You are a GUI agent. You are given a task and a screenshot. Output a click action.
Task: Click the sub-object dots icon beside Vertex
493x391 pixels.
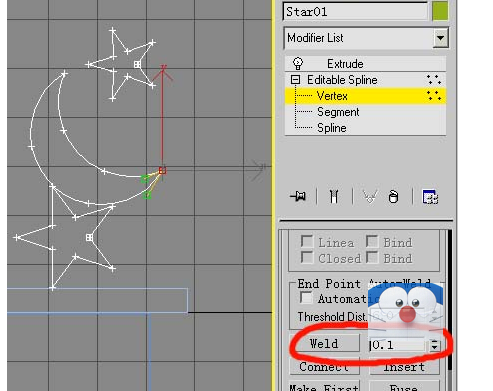point(434,96)
